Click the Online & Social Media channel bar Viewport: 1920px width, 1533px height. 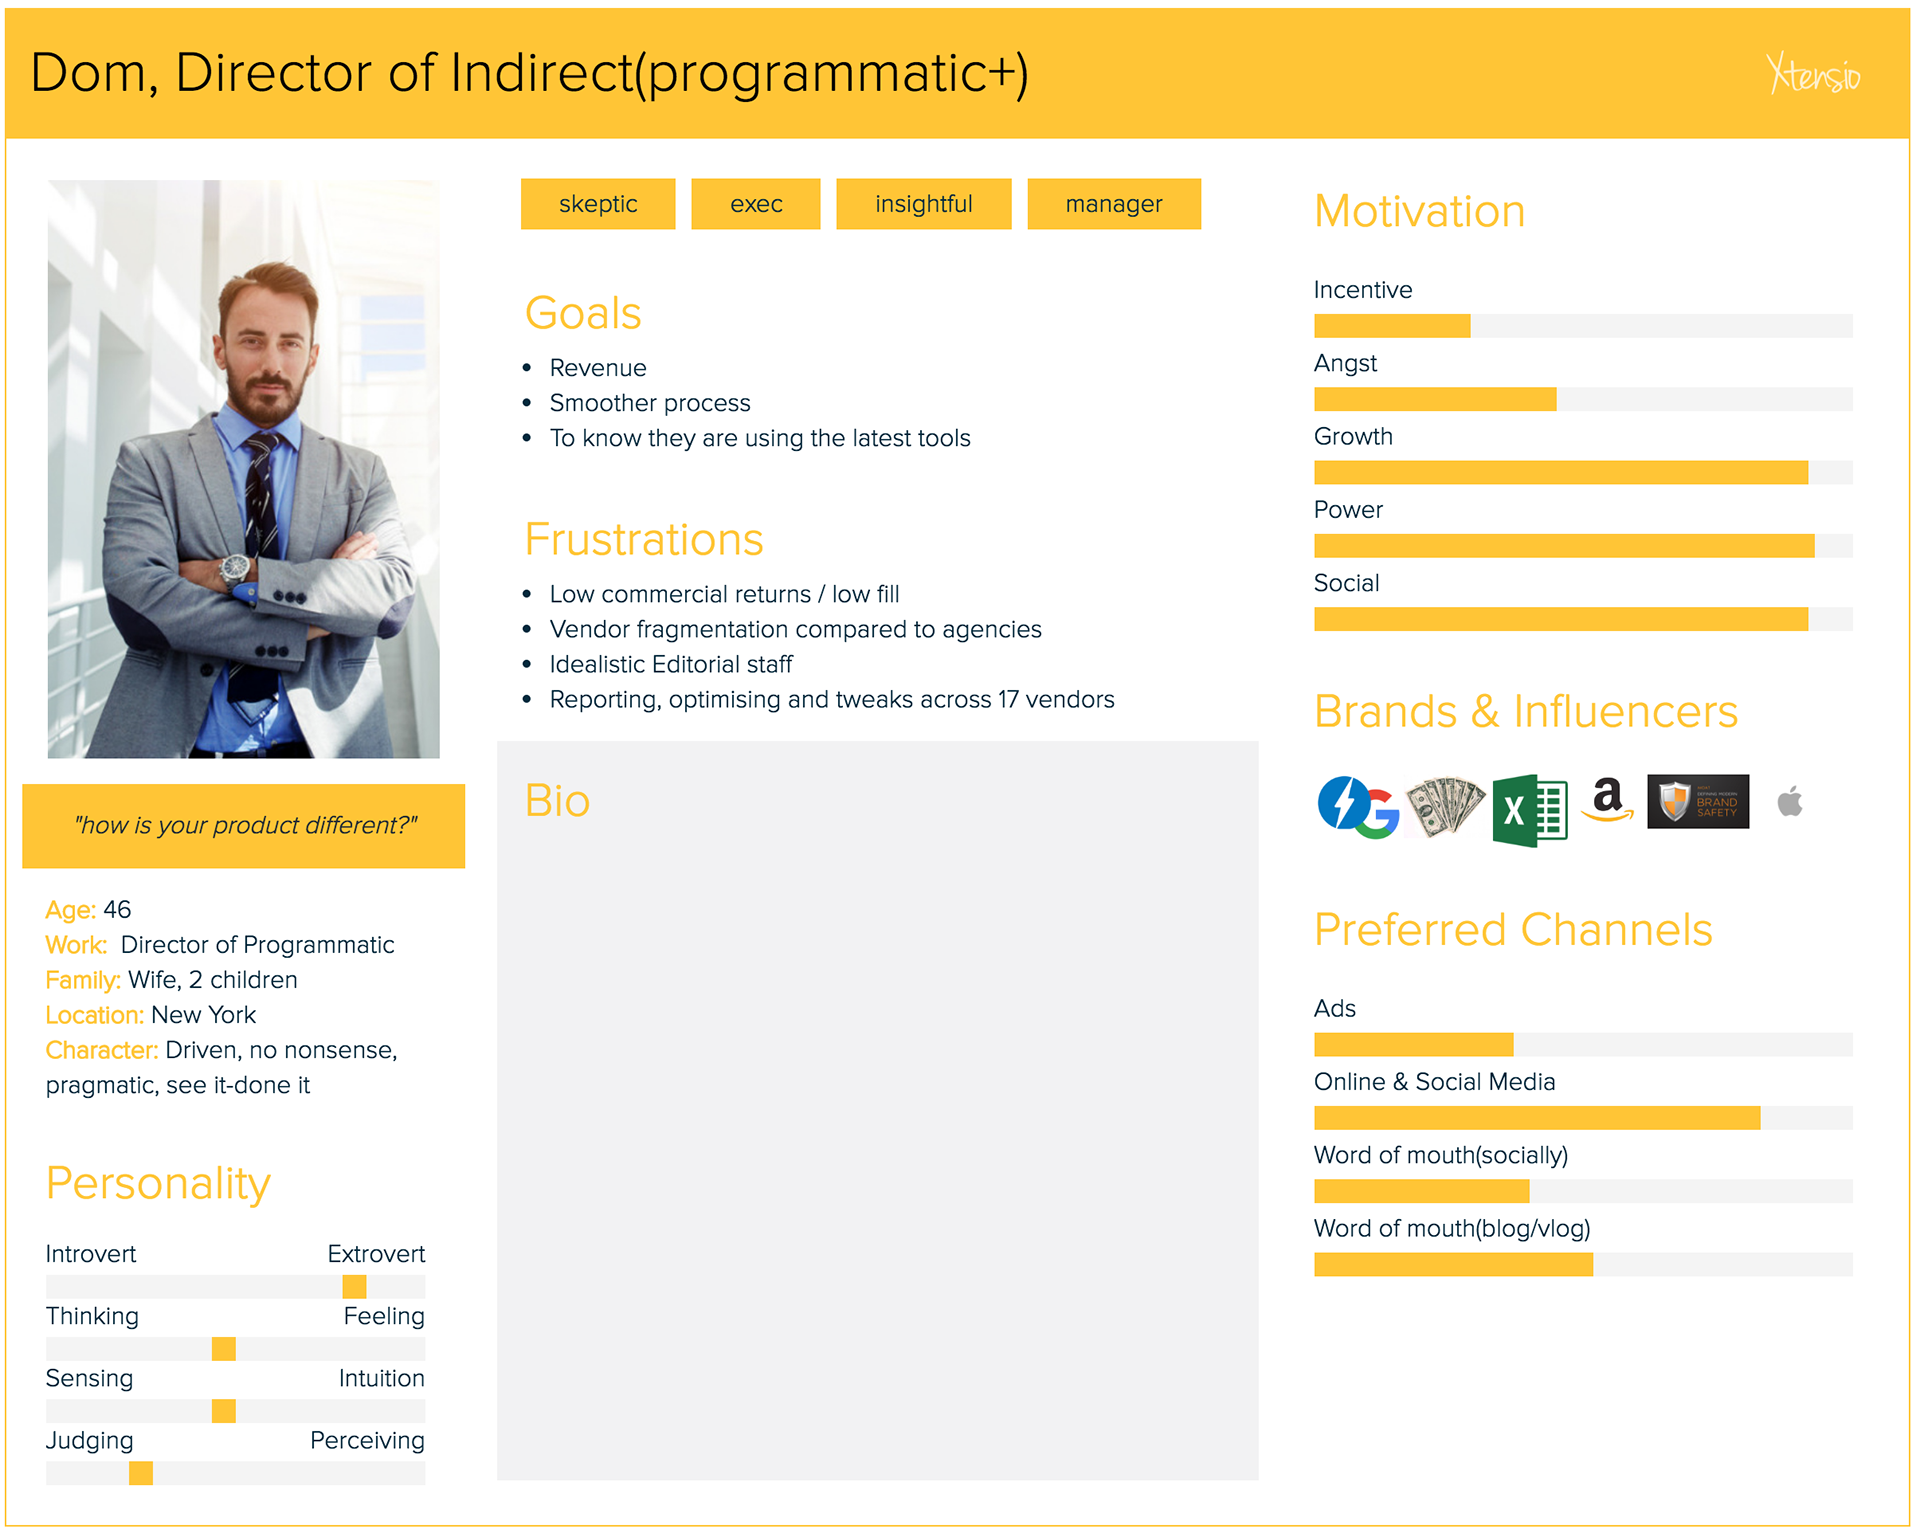tap(1582, 1117)
